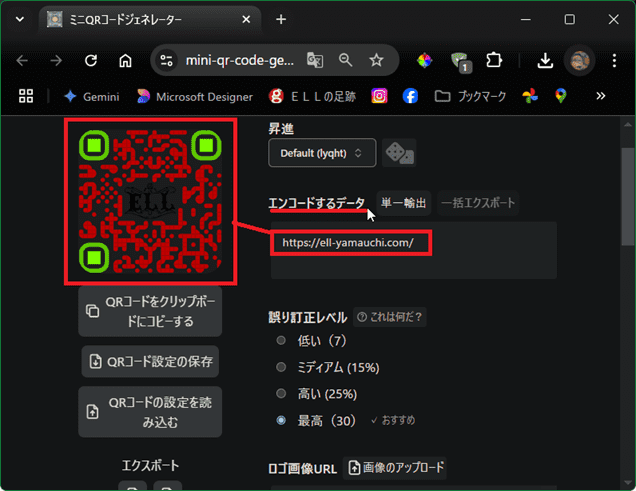Open the Instagram bookmark icon
This screenshot has height=491, width=636.
point(380,96)
